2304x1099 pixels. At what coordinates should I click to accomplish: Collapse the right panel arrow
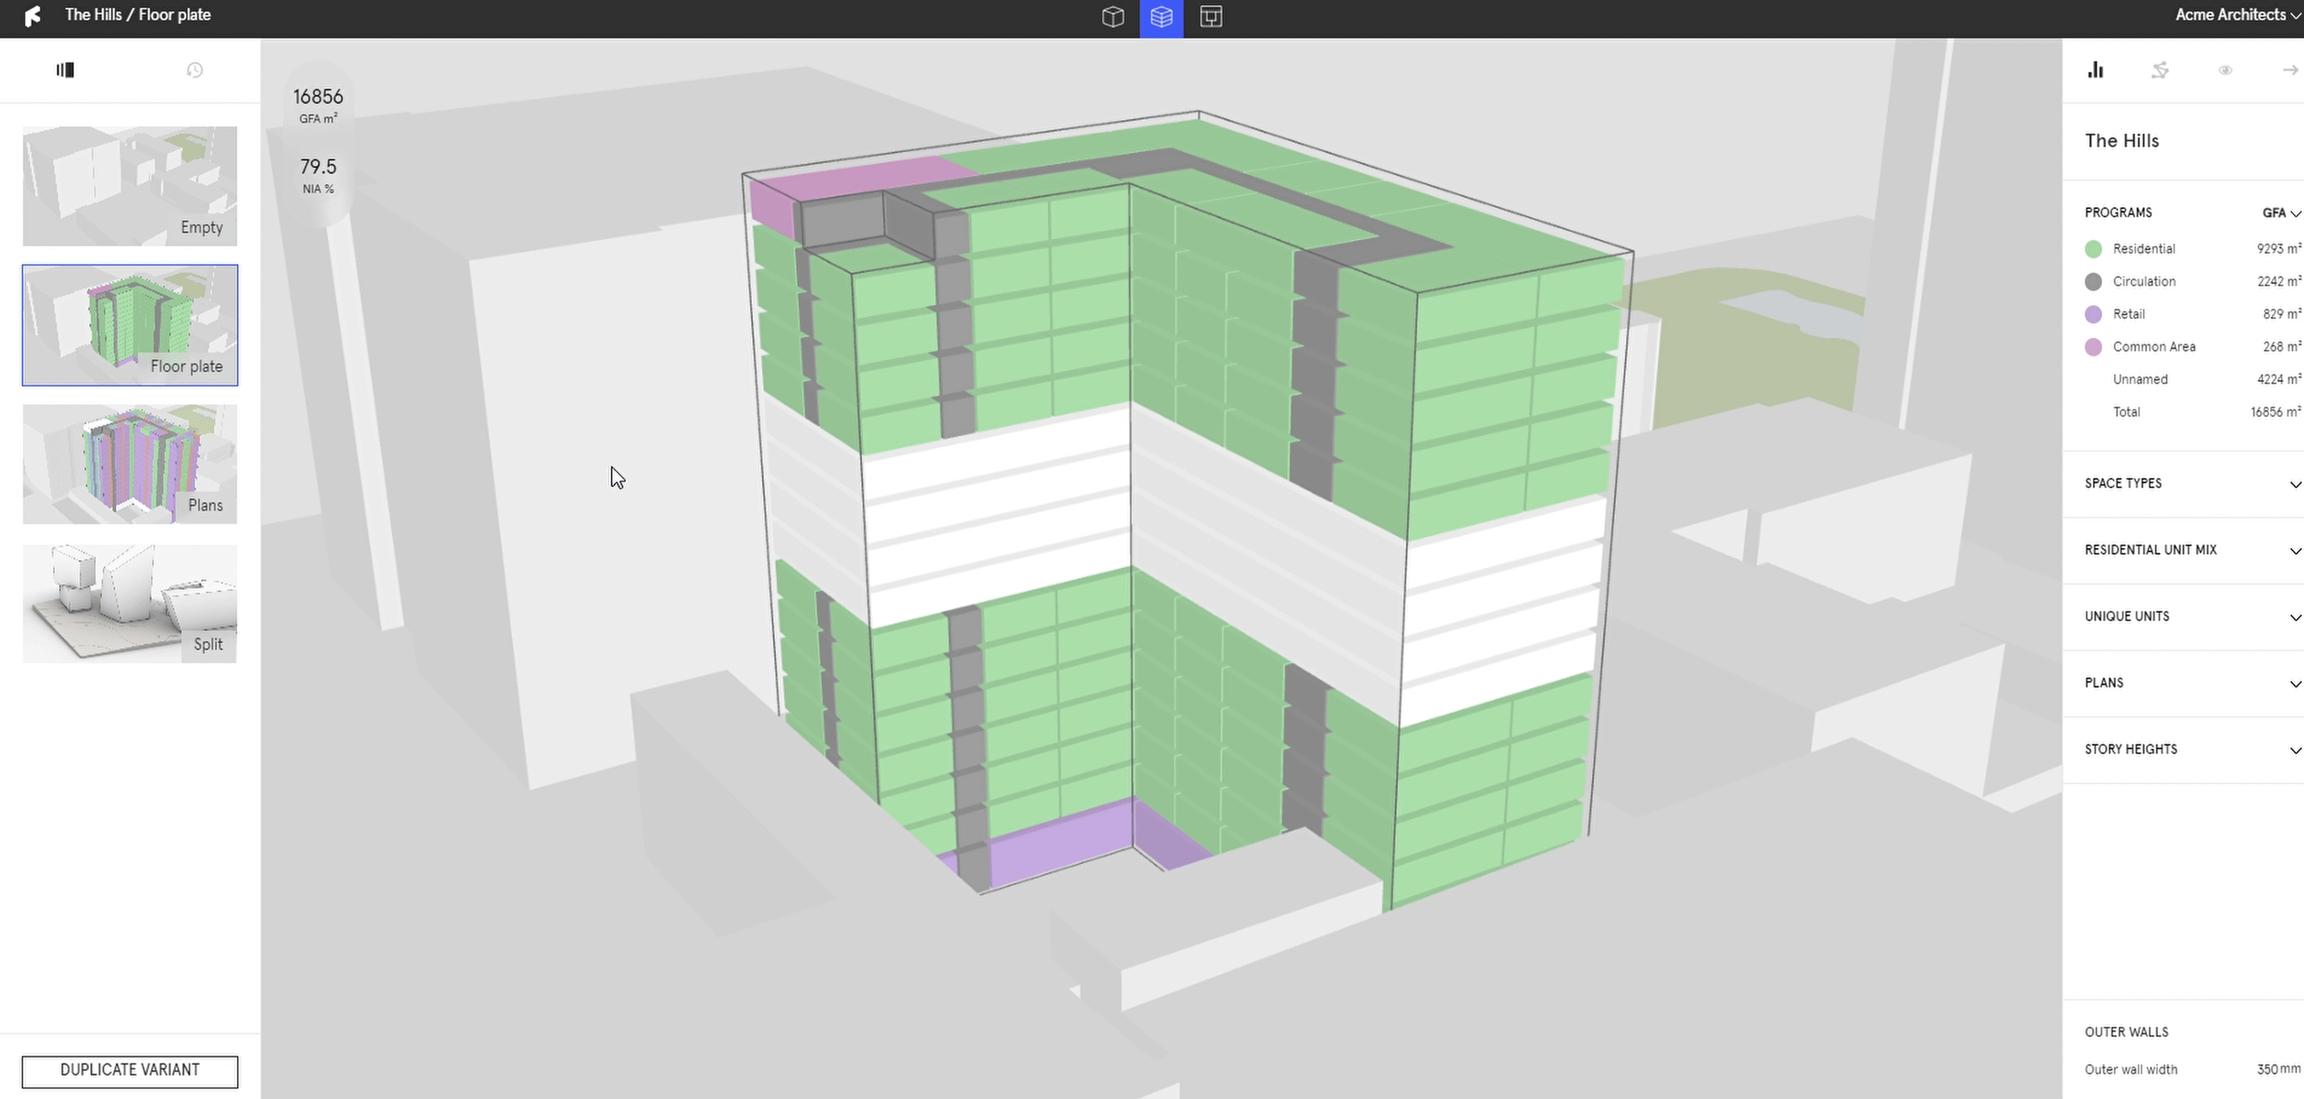(2290, 70)
